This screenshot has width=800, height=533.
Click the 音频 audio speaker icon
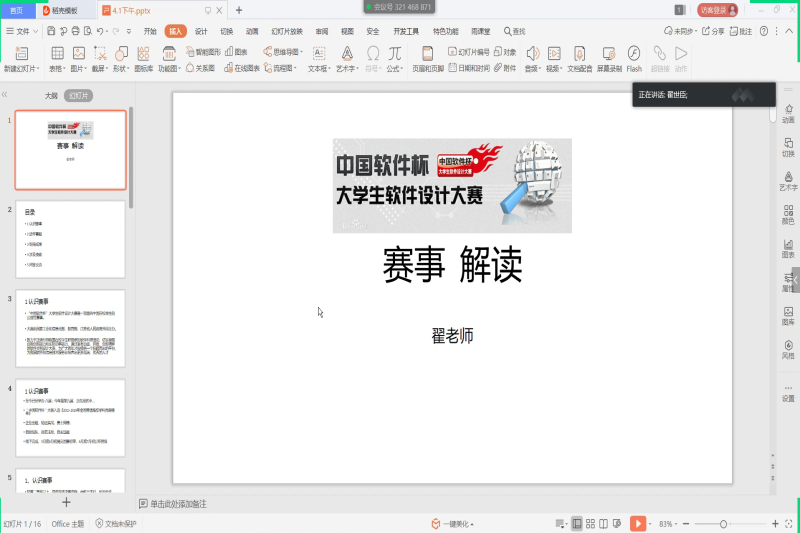tap(532, 54)
